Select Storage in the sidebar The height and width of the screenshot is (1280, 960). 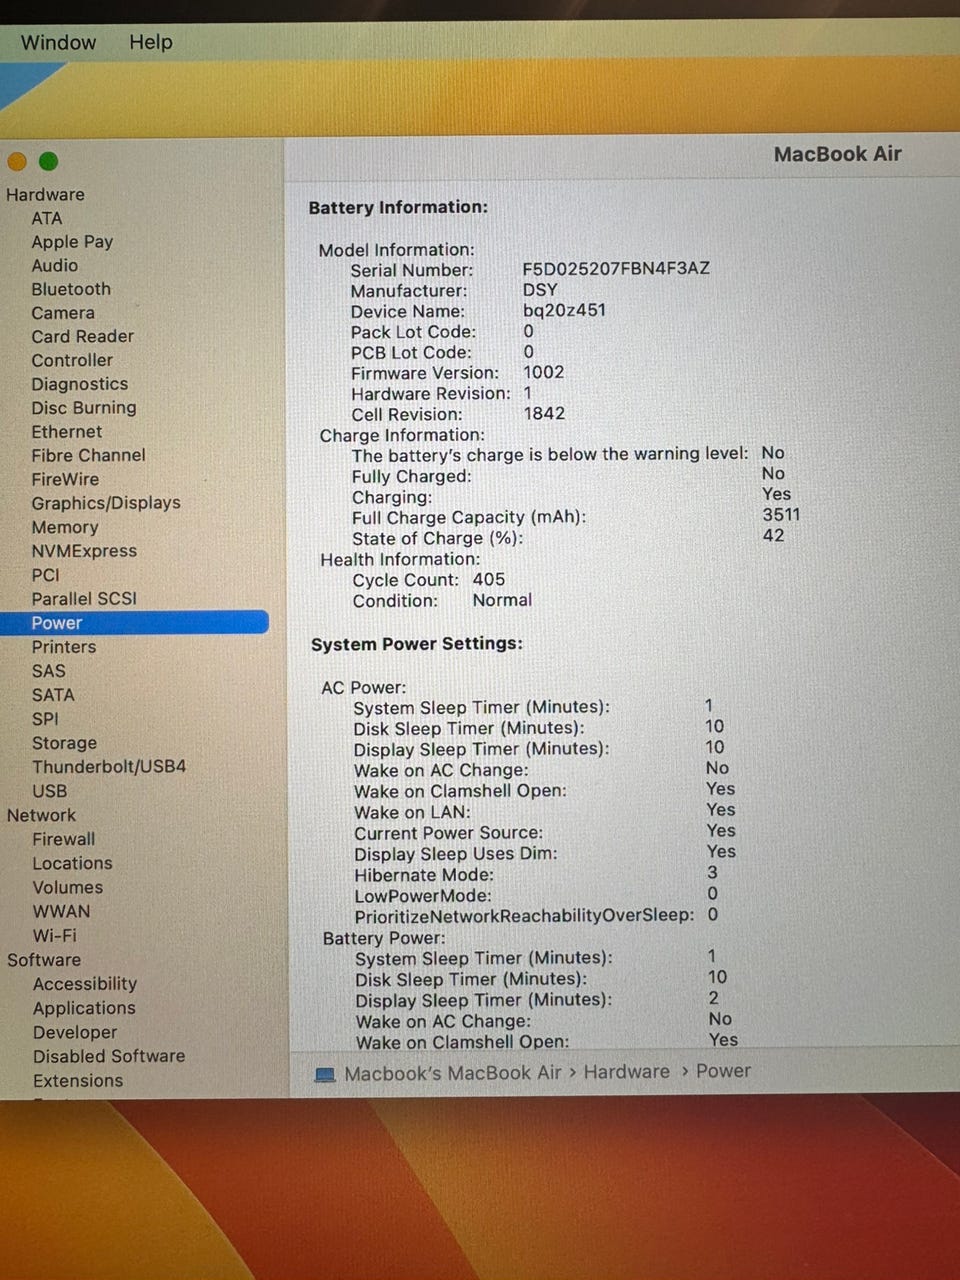click(64, 743)
